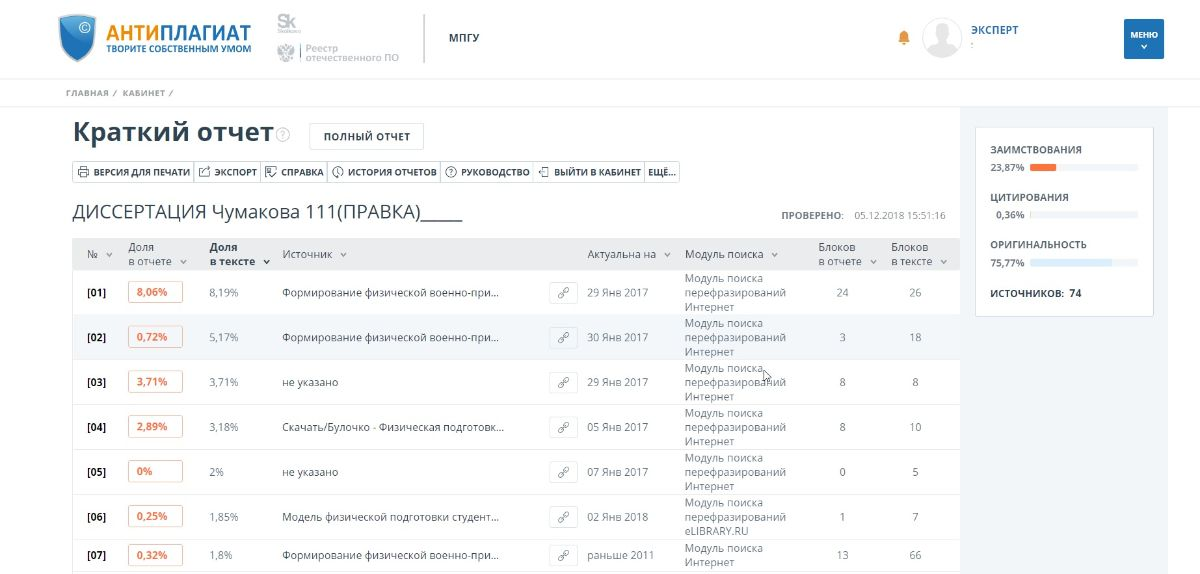Click the Заимствования orange progress bar
This screenshot has width=1200, height=574.
coord(1043,167)
